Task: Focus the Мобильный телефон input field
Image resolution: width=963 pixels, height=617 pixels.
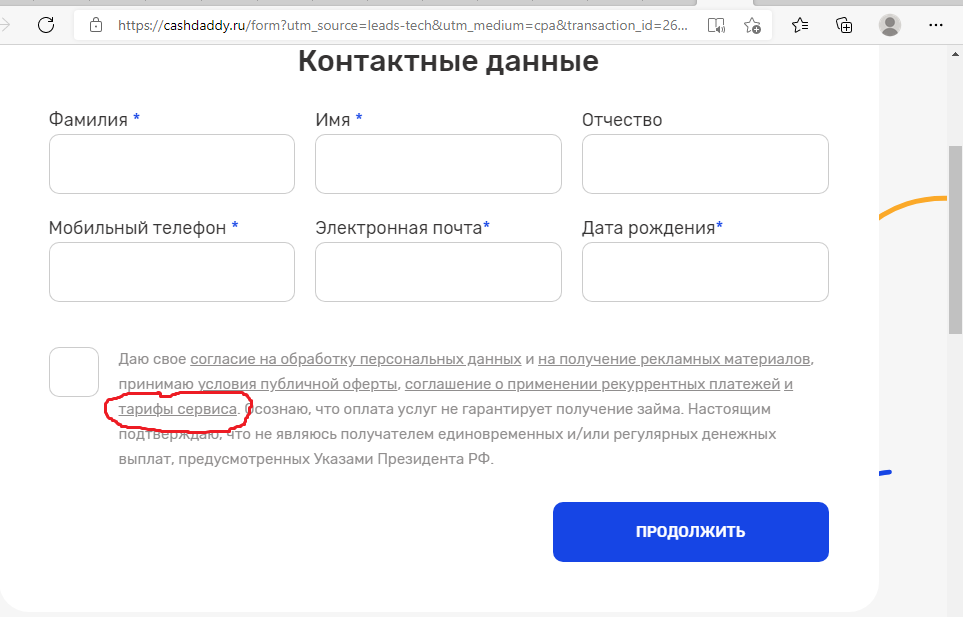Action: pyautogui.click(x=172, y=272)
